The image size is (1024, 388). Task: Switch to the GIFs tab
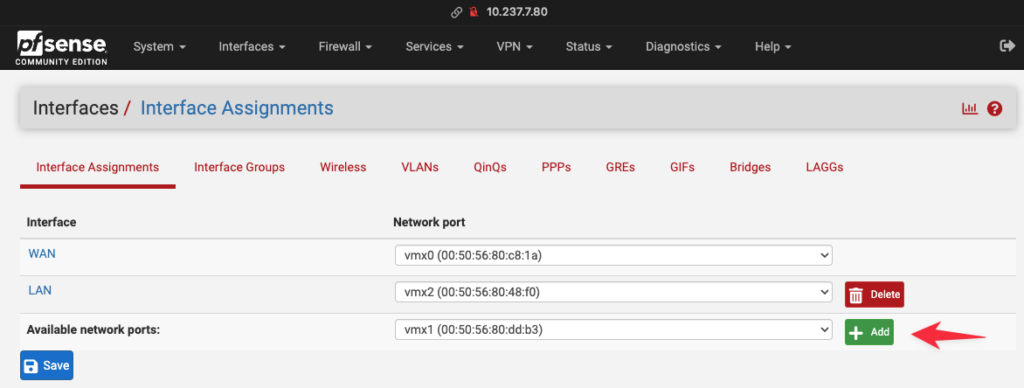pos(682,167)
